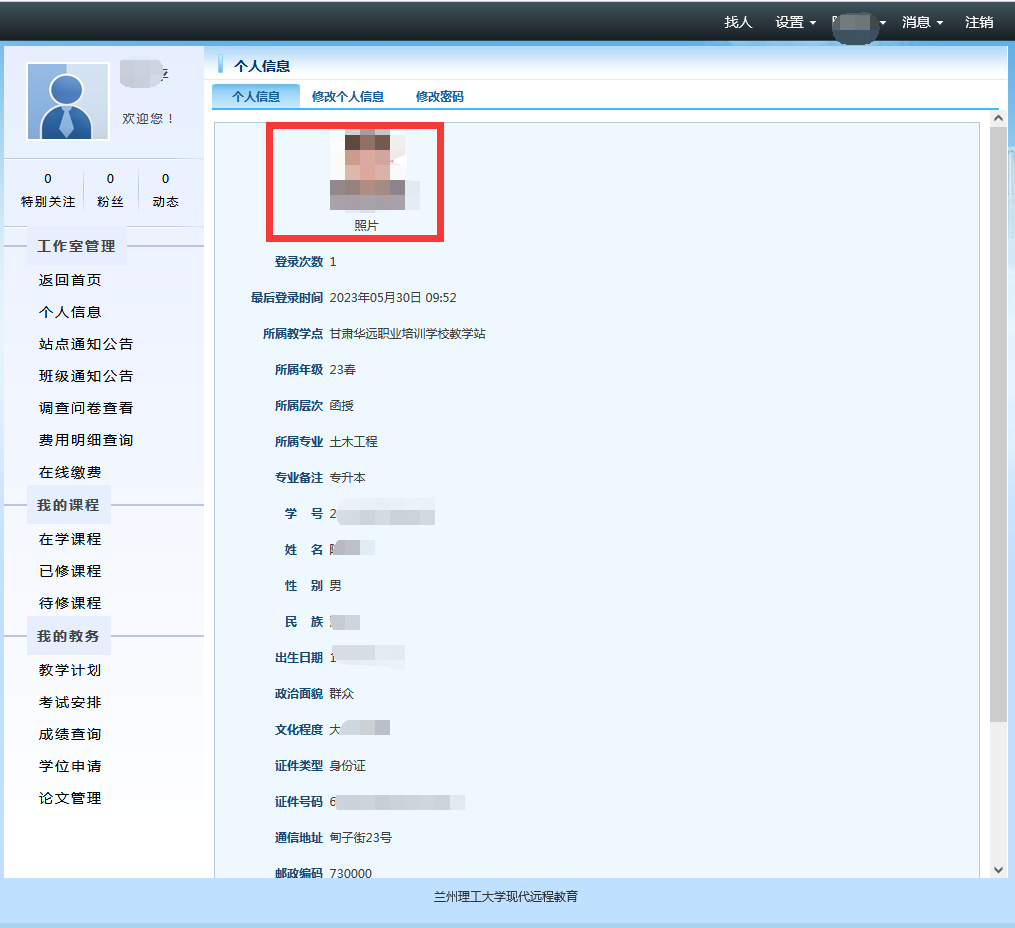The width and height of the screenshot is (1015, 928).
Task: Click the user avatar icon in sidebar
Action: [x=68, y=101]
